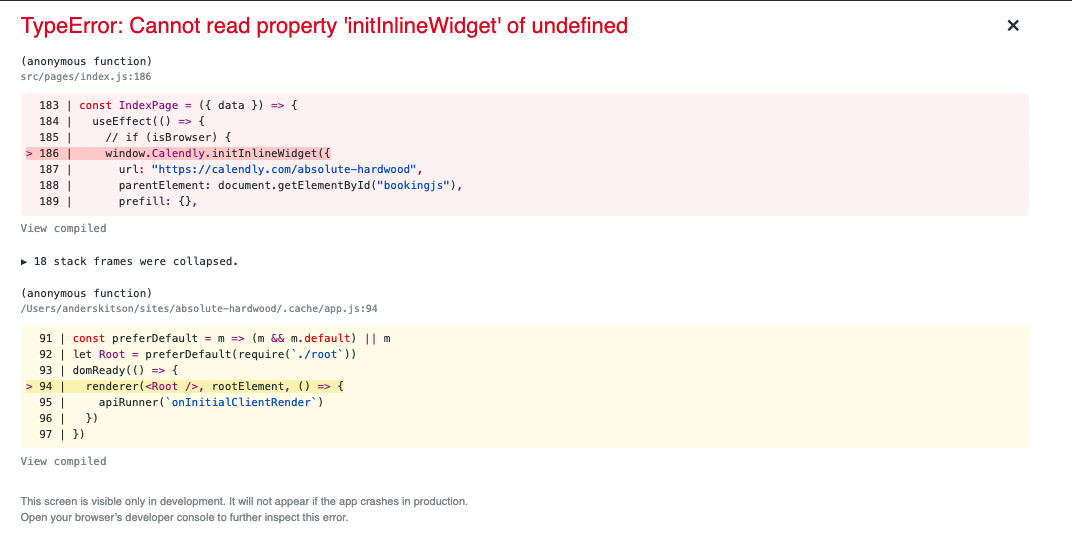
Task: Select the second (anonymous function) frame label
Action: click(86, 293)
